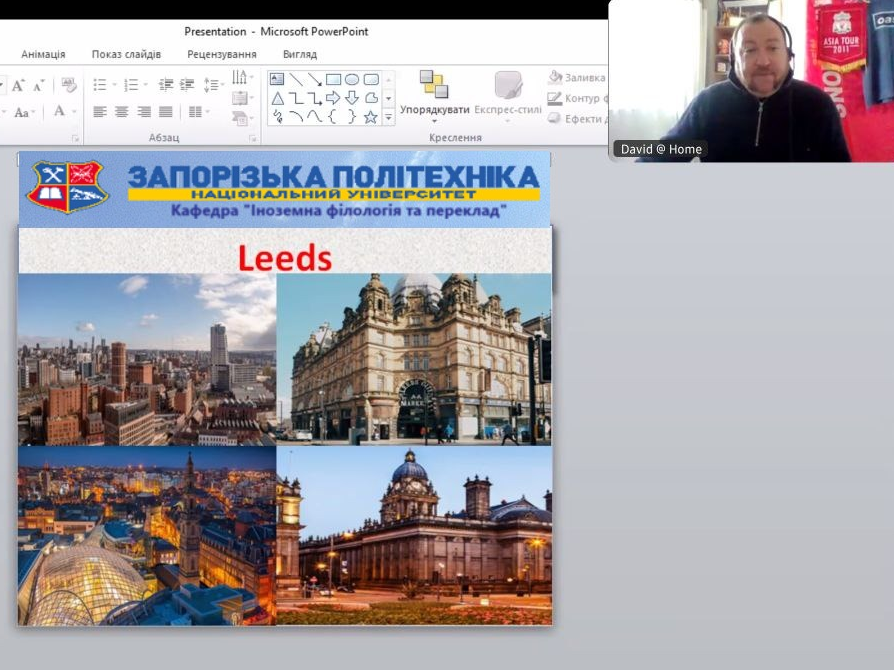This screenshot has height=670, width=894.
Task: Click the Leeds slide title text
Action: 284,258
